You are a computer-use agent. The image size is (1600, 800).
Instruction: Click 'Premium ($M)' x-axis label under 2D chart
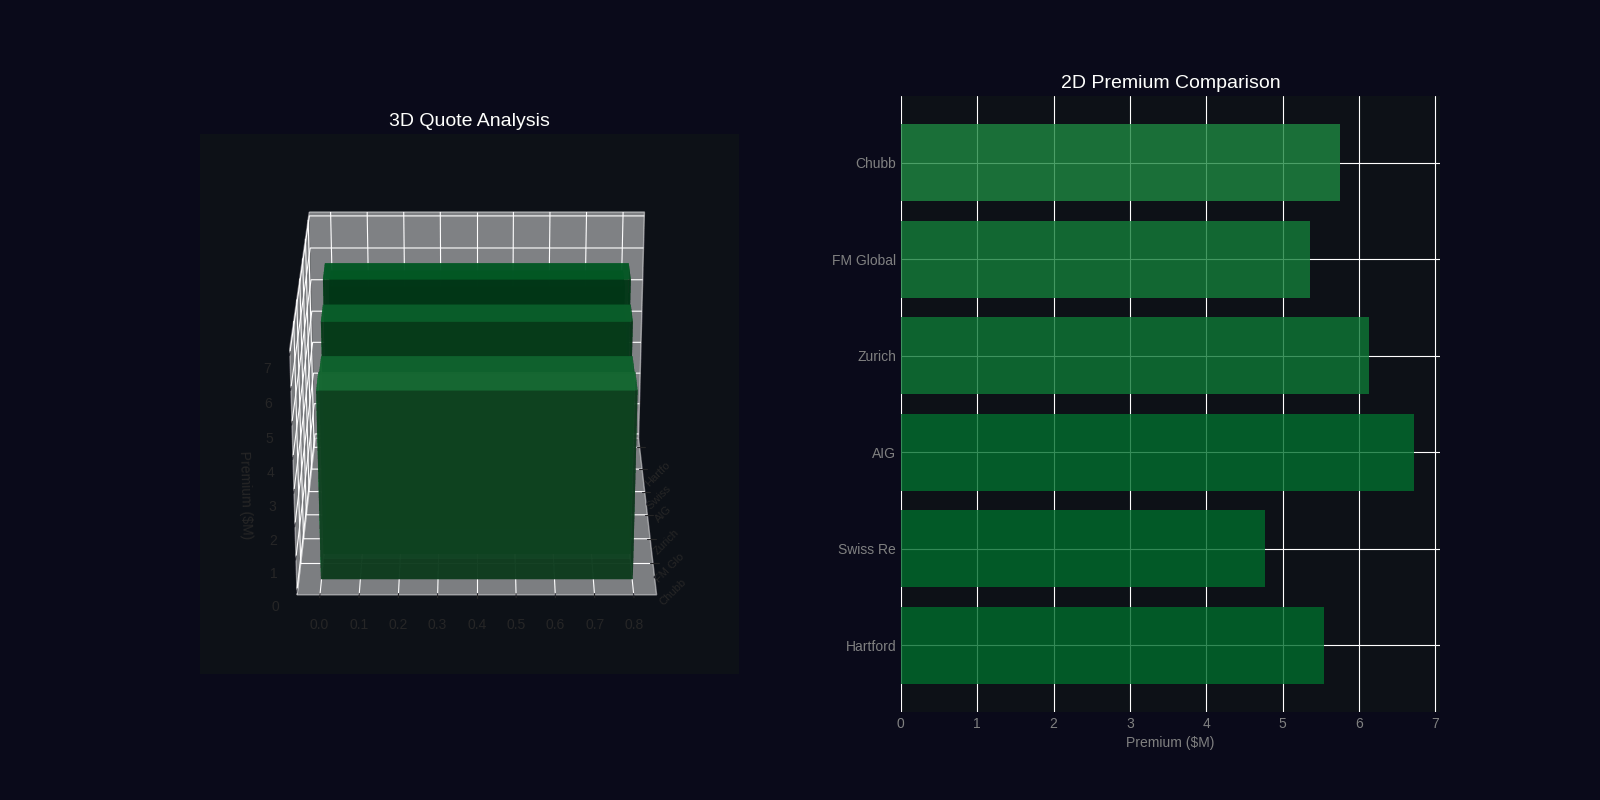[x=1169, y=742]
